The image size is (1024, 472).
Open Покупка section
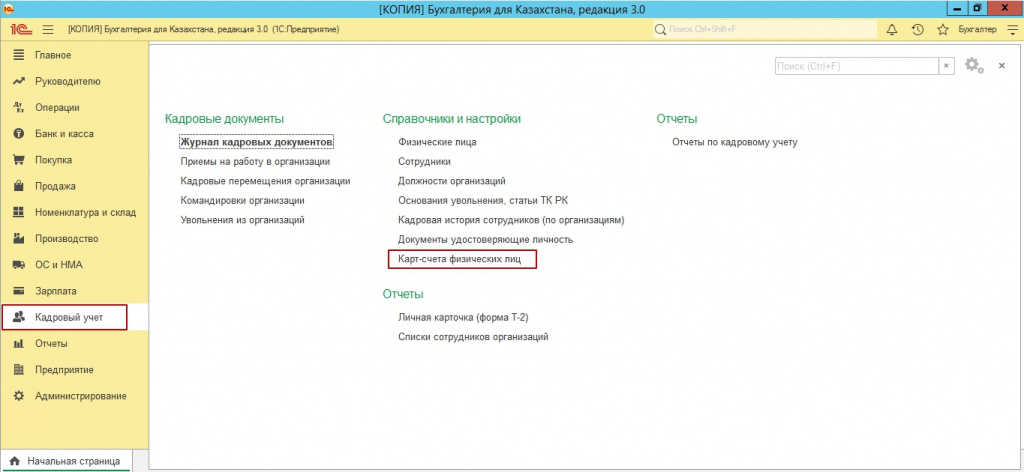74,160
